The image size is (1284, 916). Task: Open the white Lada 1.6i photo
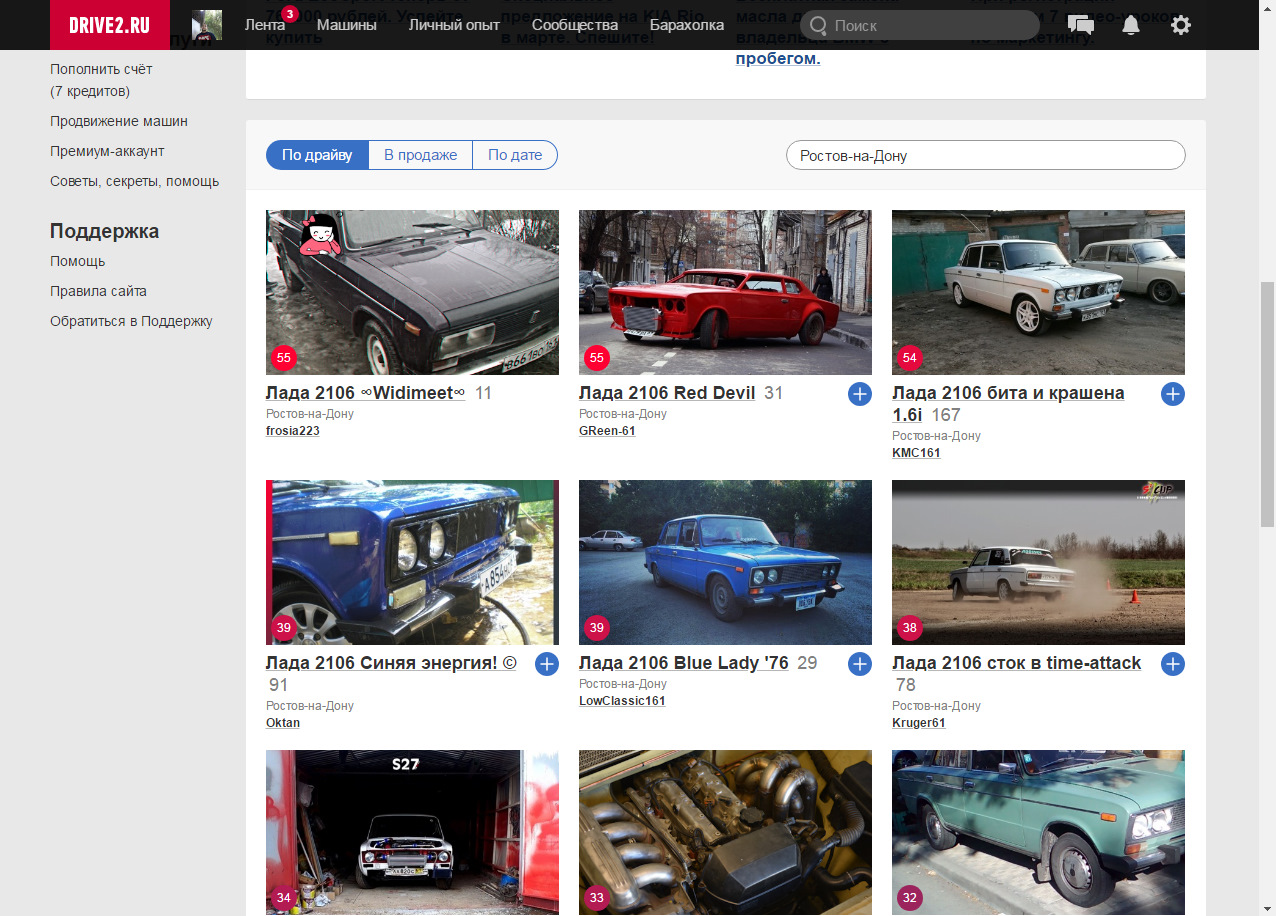coord(1038,292)
